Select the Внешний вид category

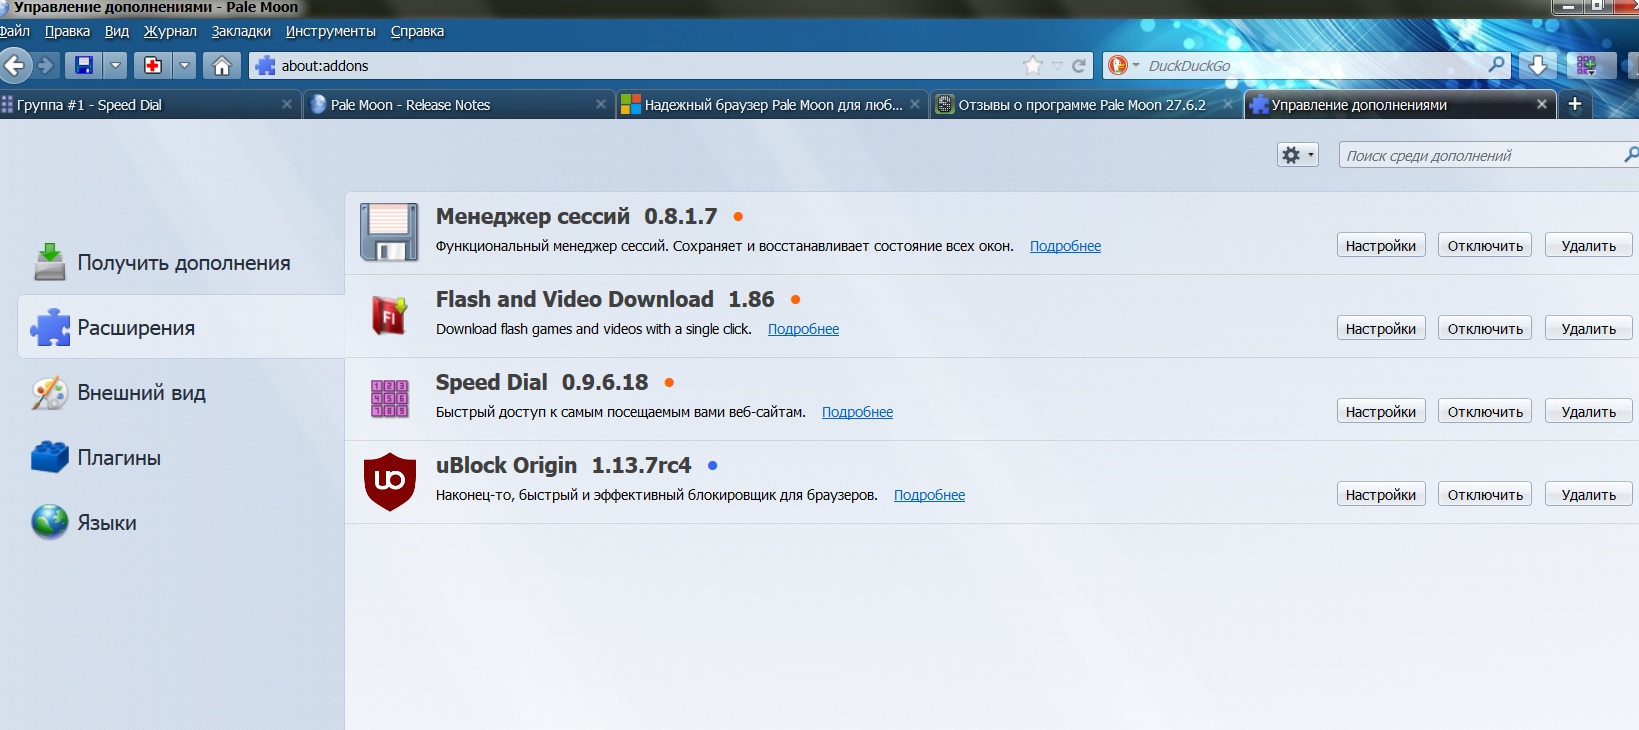(x=180, y=392)
